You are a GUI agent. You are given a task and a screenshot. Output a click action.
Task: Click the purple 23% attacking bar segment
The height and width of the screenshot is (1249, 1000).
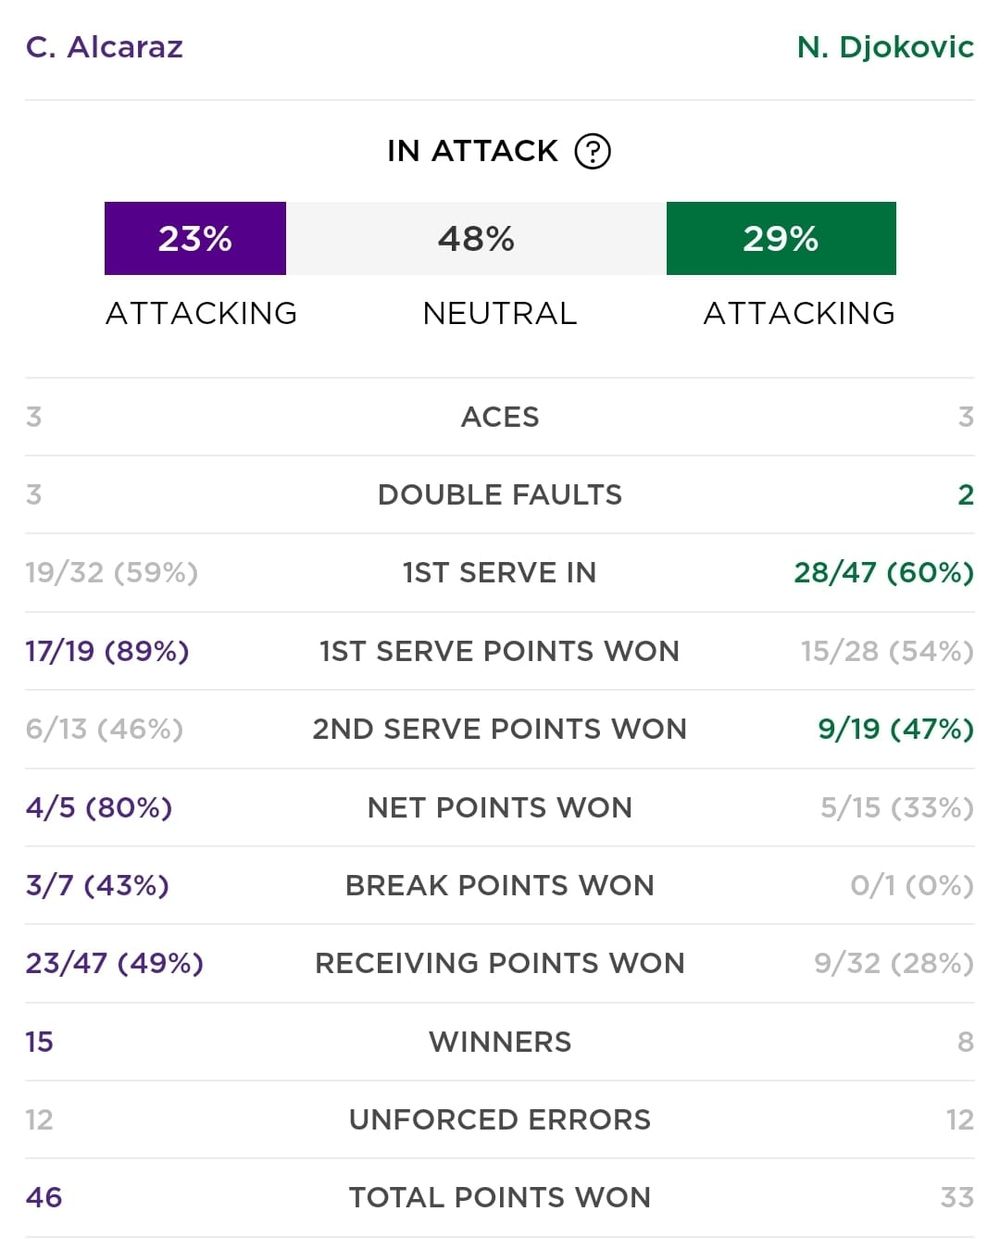(195, 238)
